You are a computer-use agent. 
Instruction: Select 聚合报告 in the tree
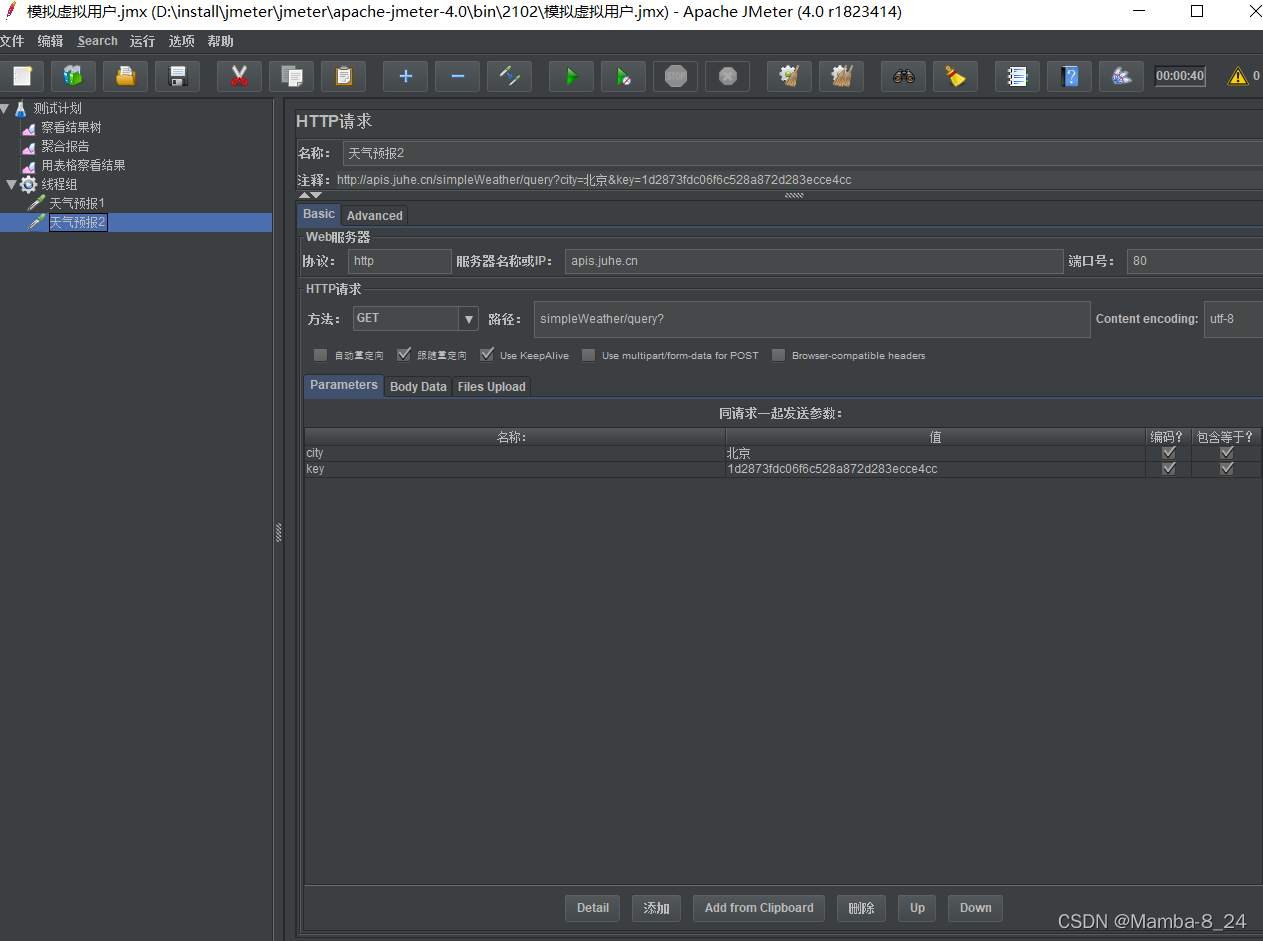click(x=65, y=146)
